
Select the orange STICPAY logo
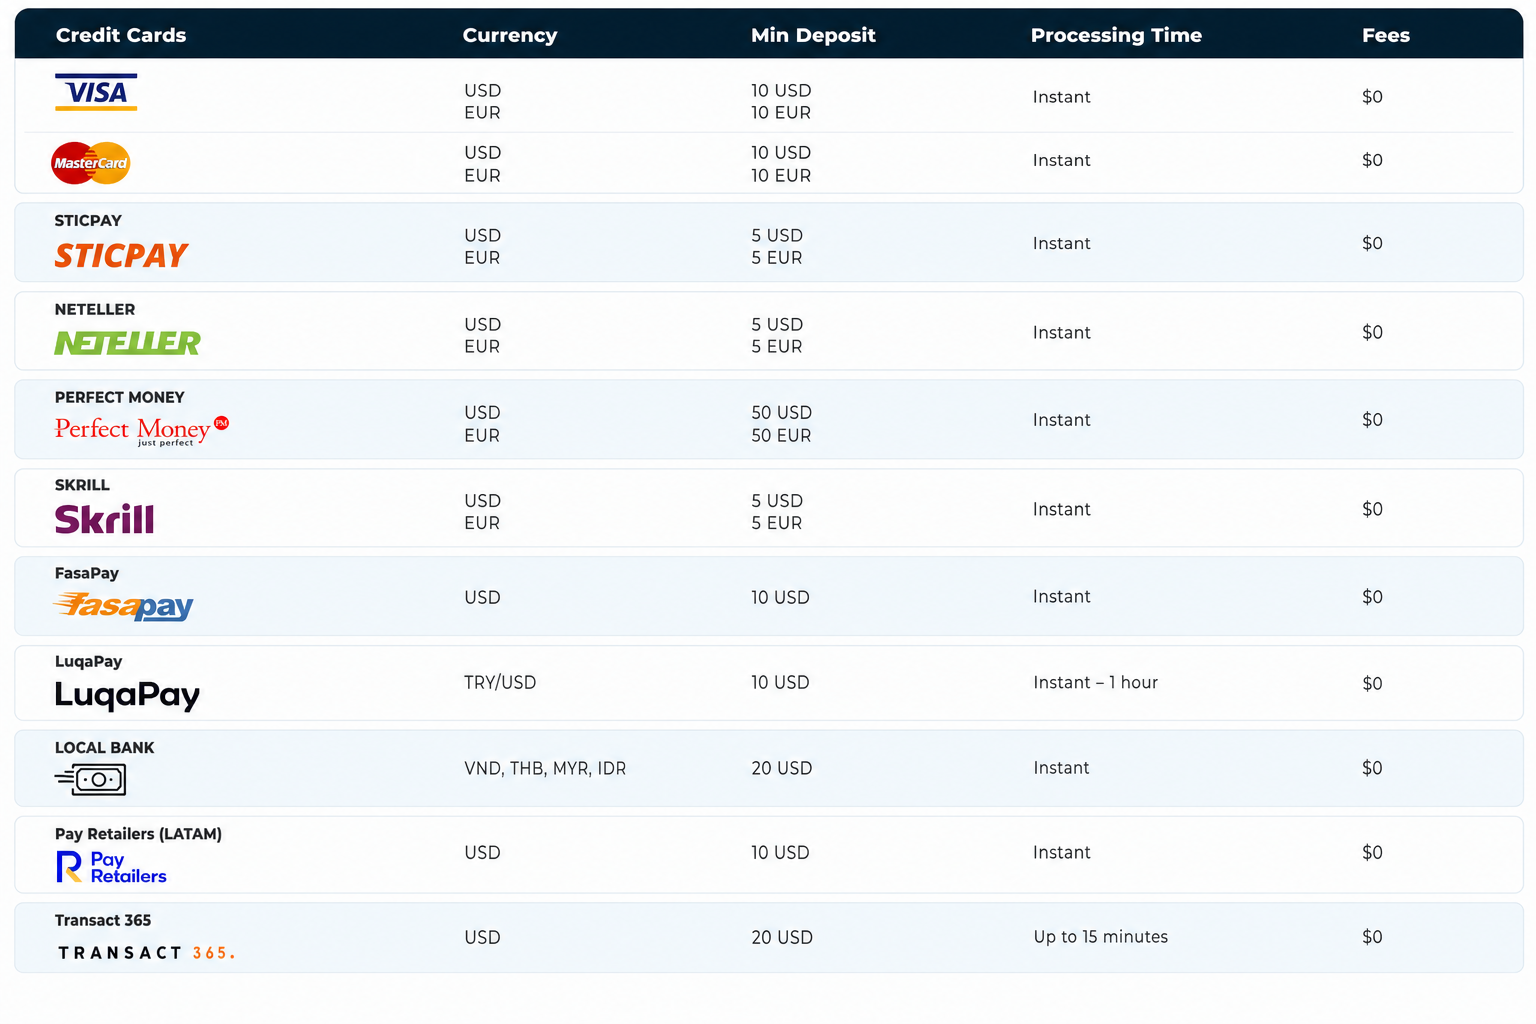(x=121, y=256)
